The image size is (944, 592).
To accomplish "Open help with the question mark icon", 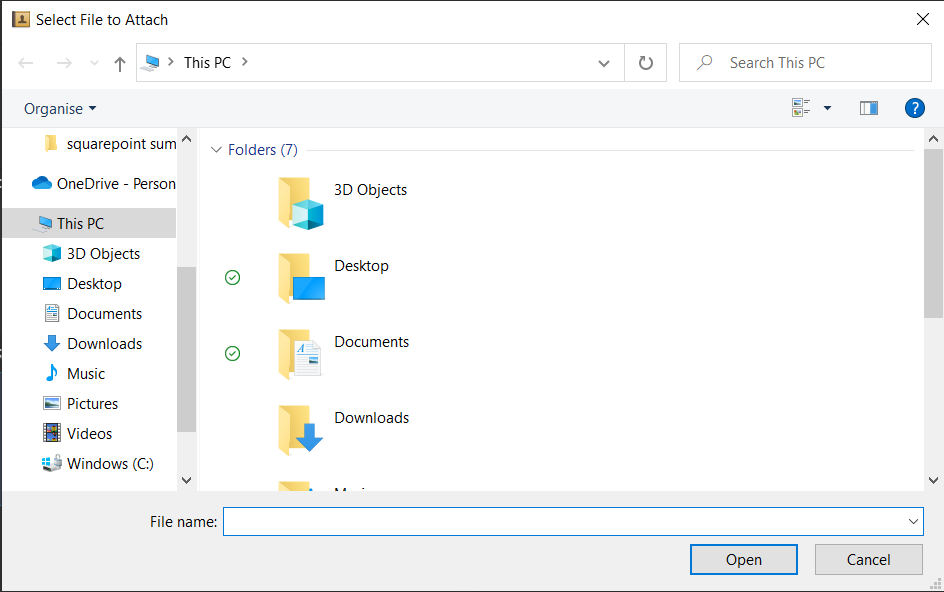I will click(x=914, y=108).
